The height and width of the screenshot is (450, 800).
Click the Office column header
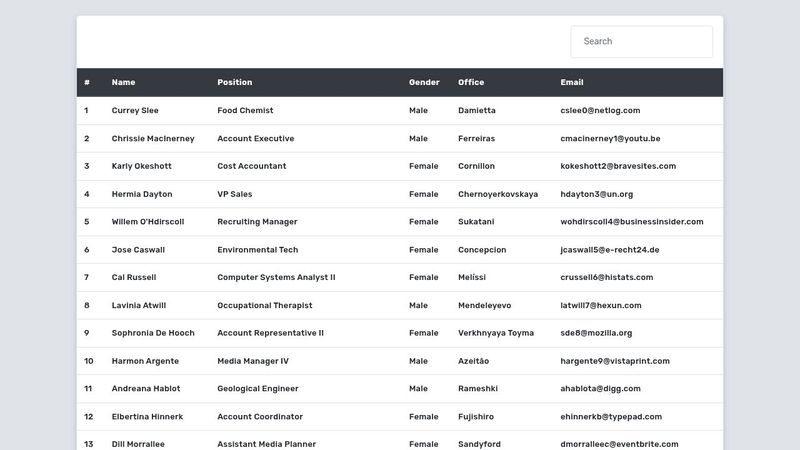point(471,82)
